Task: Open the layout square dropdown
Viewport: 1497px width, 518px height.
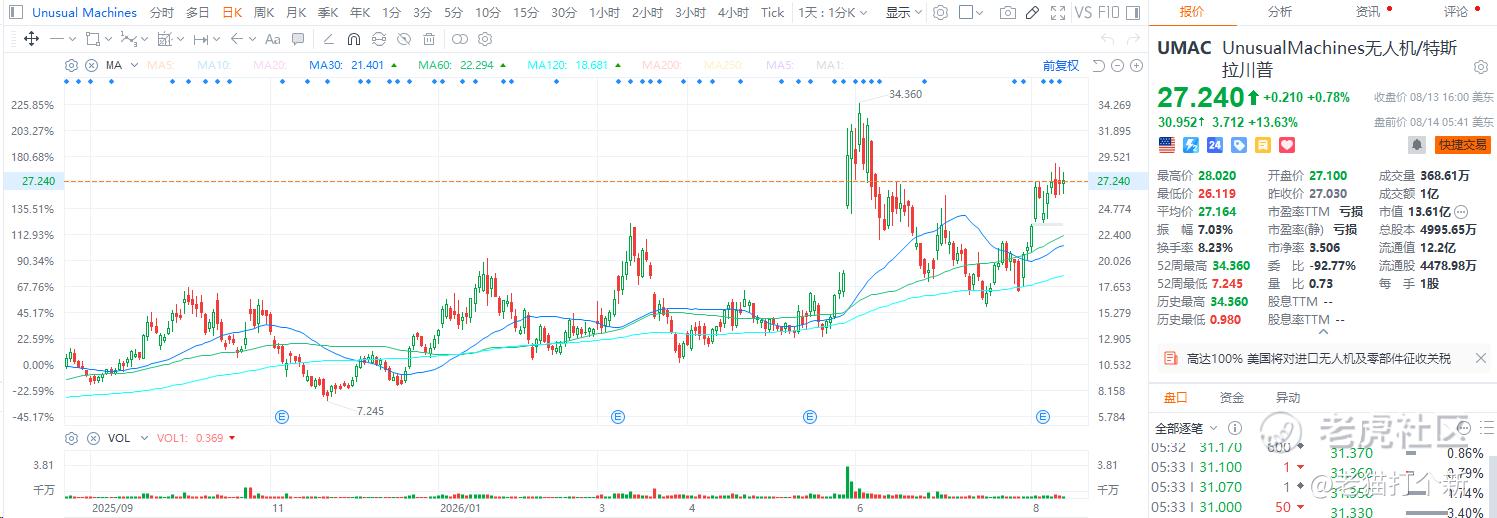Action: (x=971, y=13)
